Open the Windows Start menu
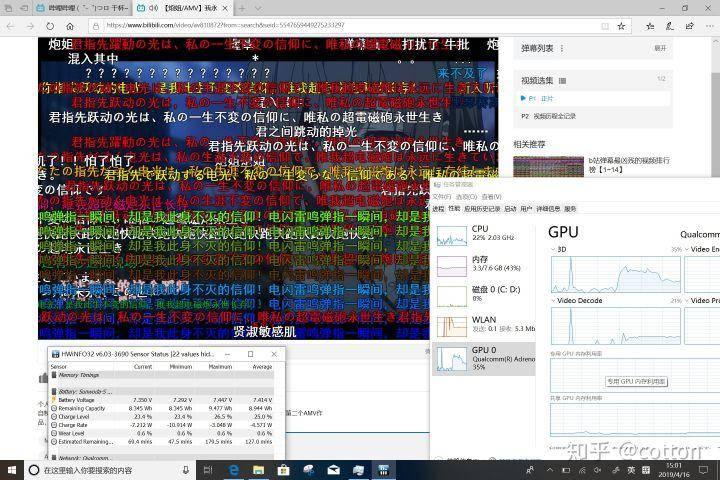Image resolution: width=720 pixels, height=480 pixels. (x=12, y=470)
